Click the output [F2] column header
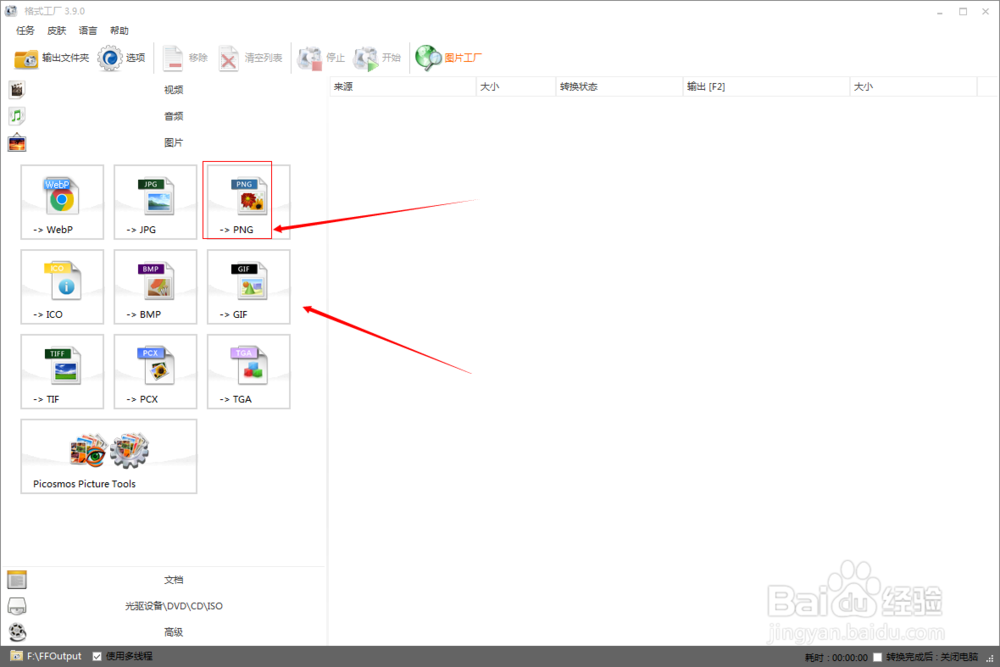The width and height of the screenshot is (1000, 667). [x=766, y=87]
